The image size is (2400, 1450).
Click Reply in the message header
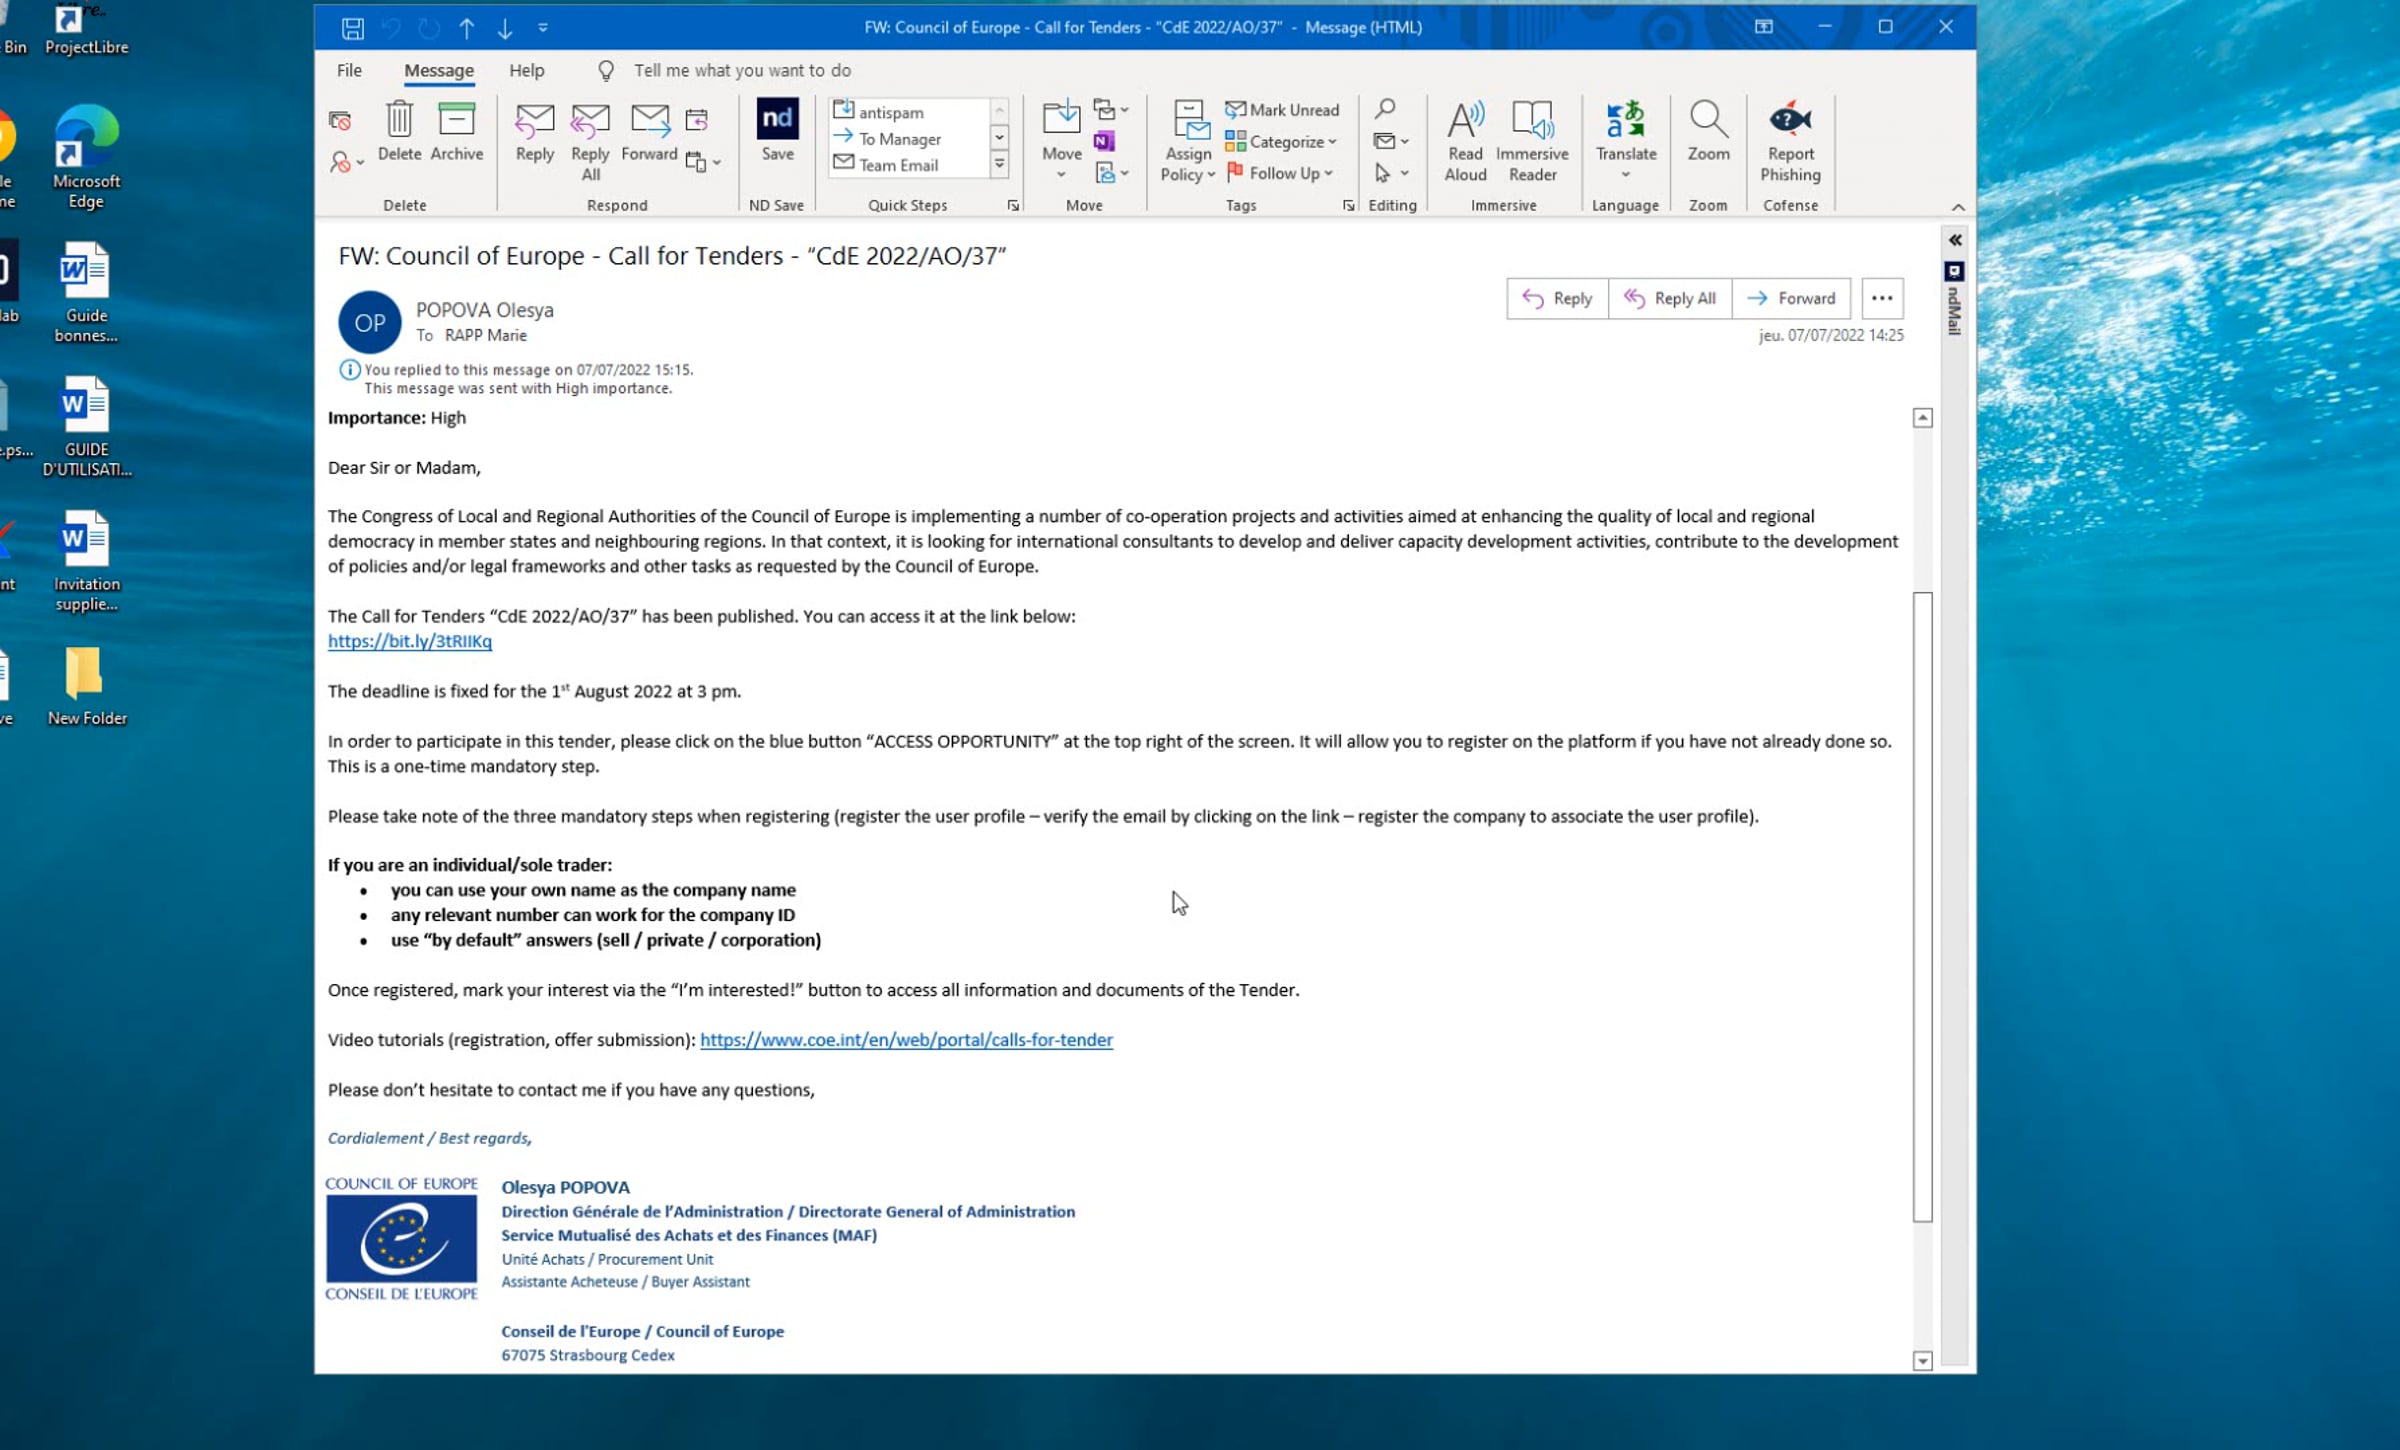click(x=1557, y=298)
